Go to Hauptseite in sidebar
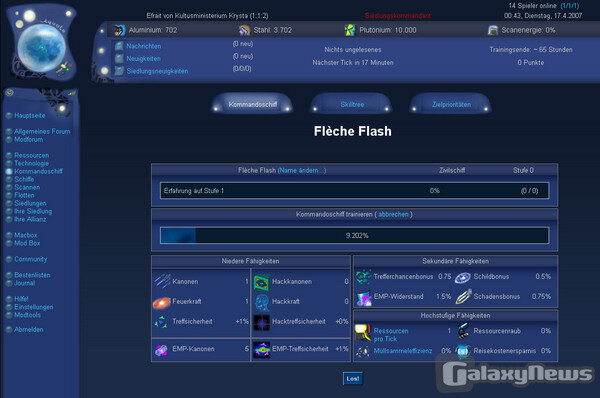This screenshot has width=600, height=398. (29, 116)
